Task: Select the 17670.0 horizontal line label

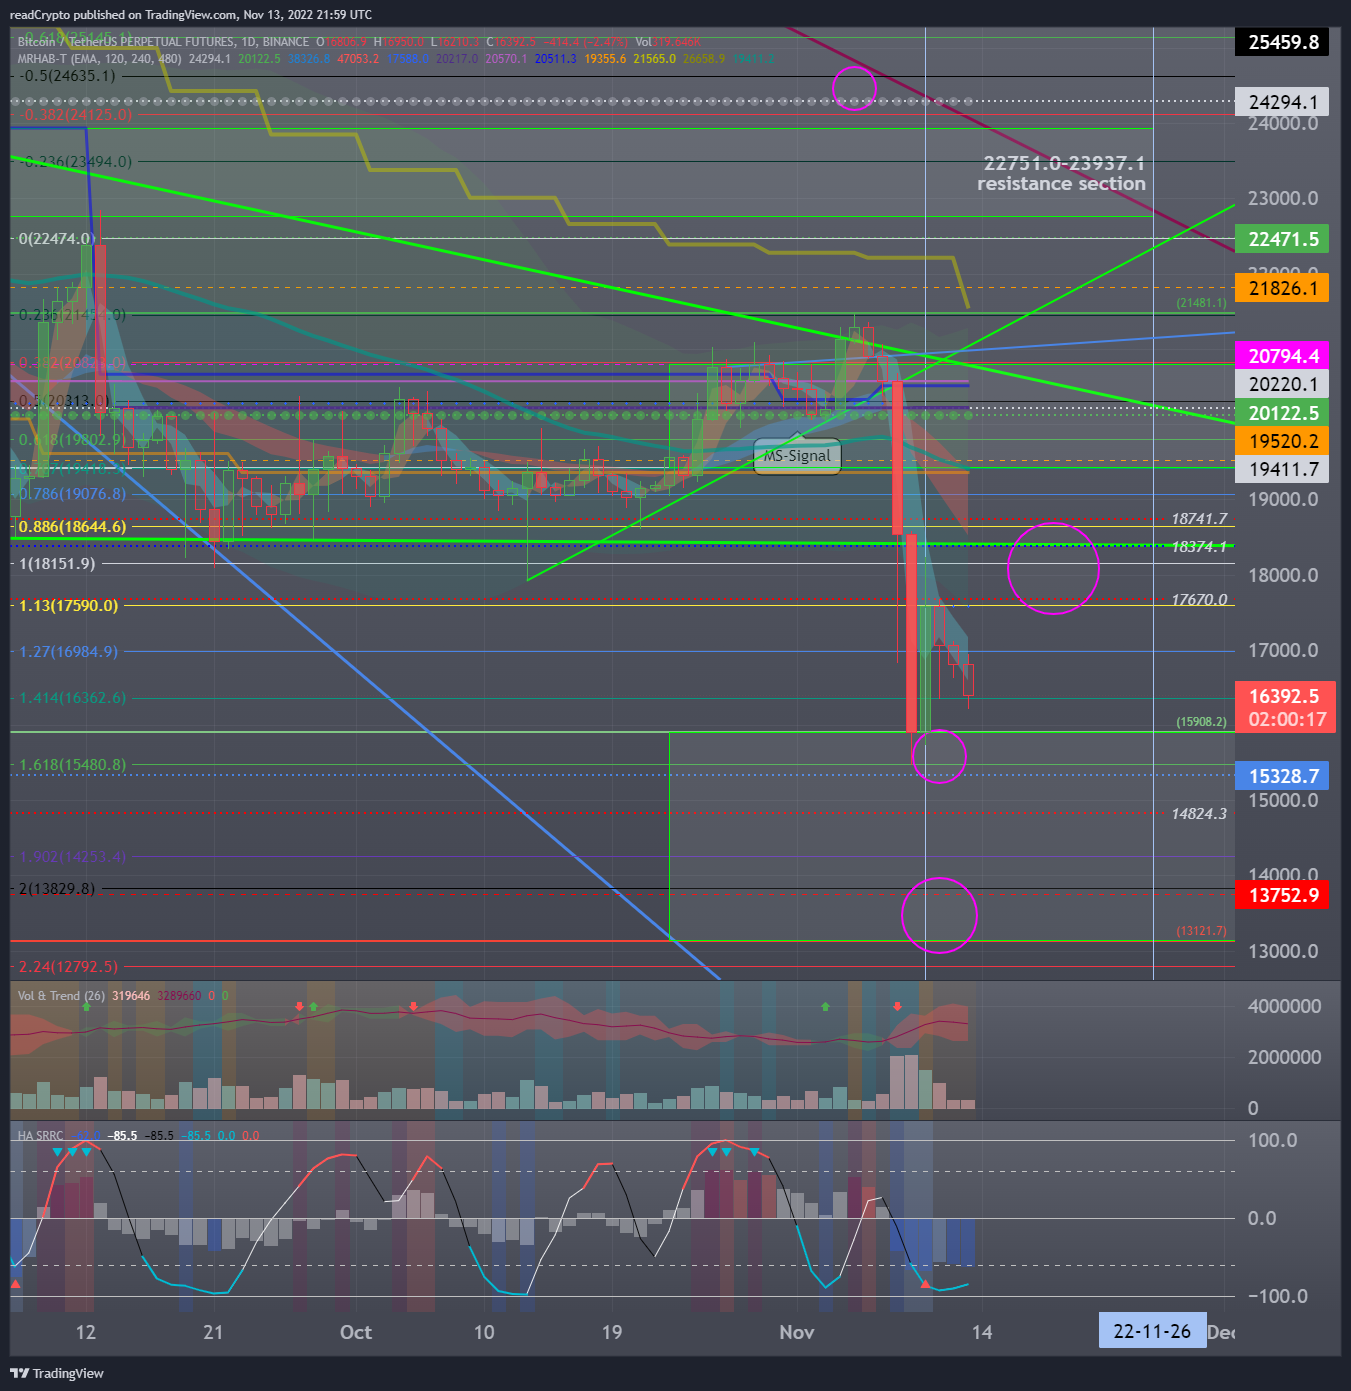Action: (x=1199, y=600)
